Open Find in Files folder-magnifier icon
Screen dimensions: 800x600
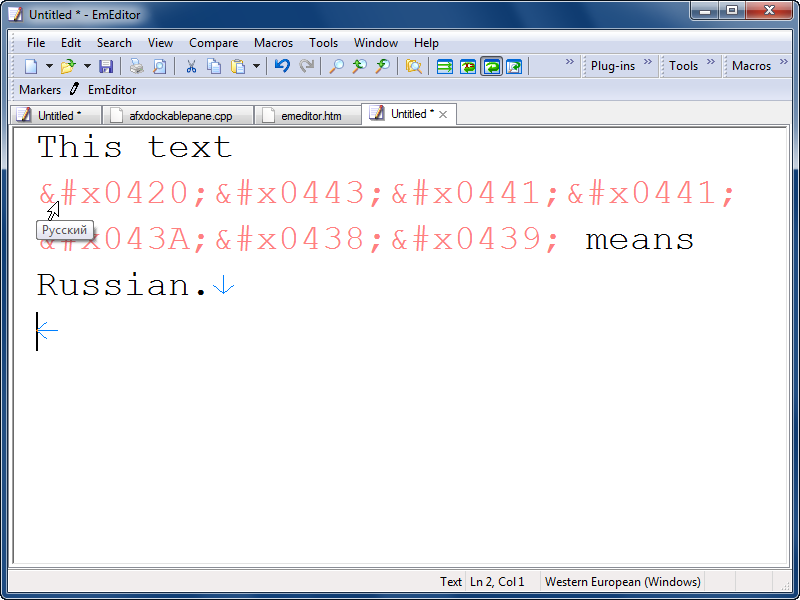coord(413,66)
